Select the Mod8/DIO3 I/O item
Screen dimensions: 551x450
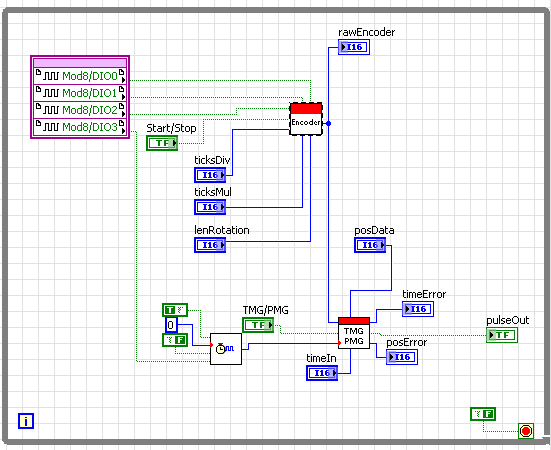80,126
